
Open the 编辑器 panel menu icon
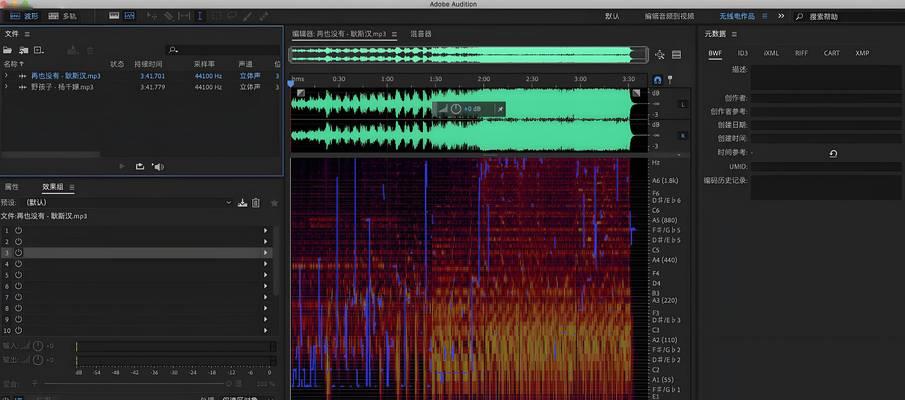[x=394, y=35]
